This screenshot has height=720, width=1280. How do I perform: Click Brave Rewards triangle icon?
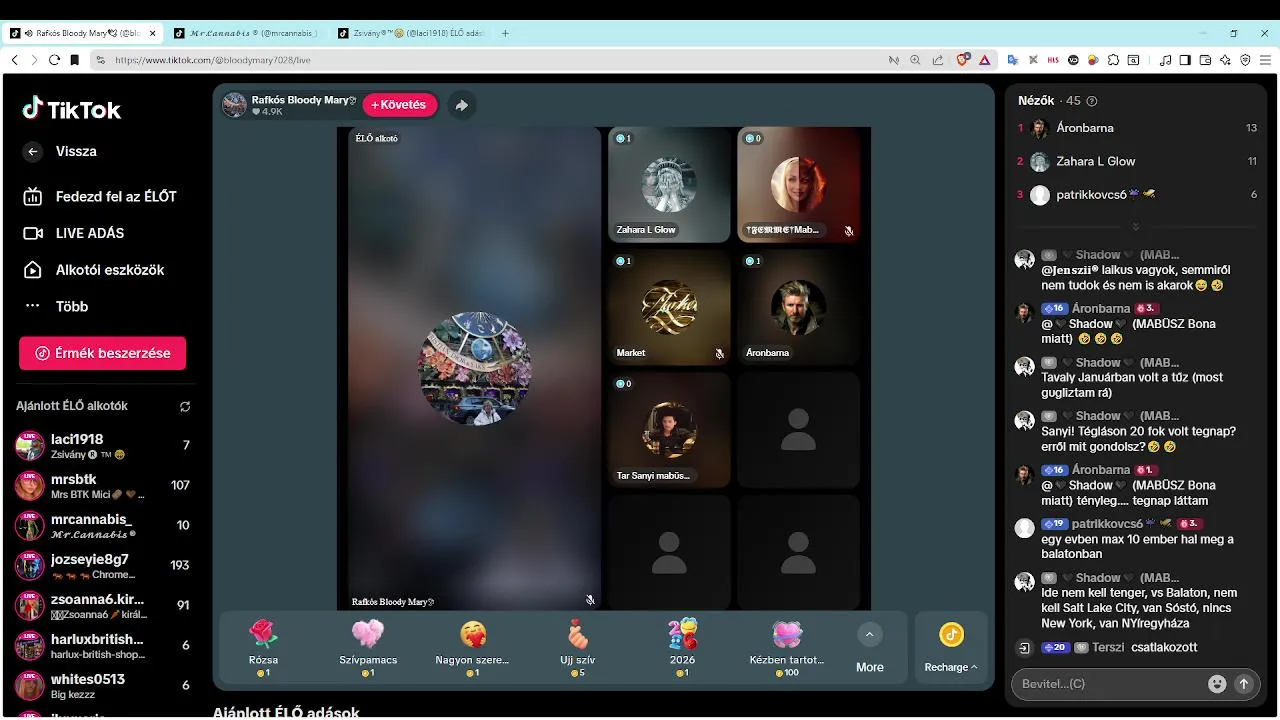(x=985, y=60)
